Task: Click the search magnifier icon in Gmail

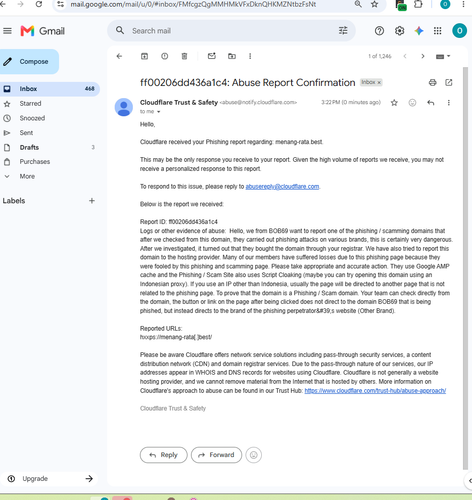Action: pos(120,31)
